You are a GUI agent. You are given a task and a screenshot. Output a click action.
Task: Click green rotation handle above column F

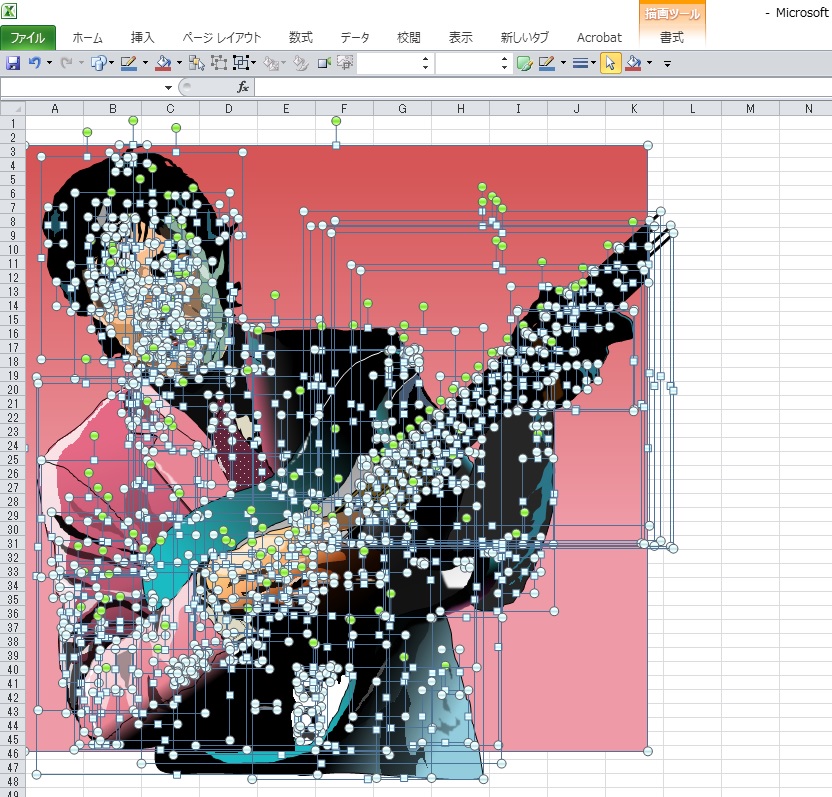336,121
